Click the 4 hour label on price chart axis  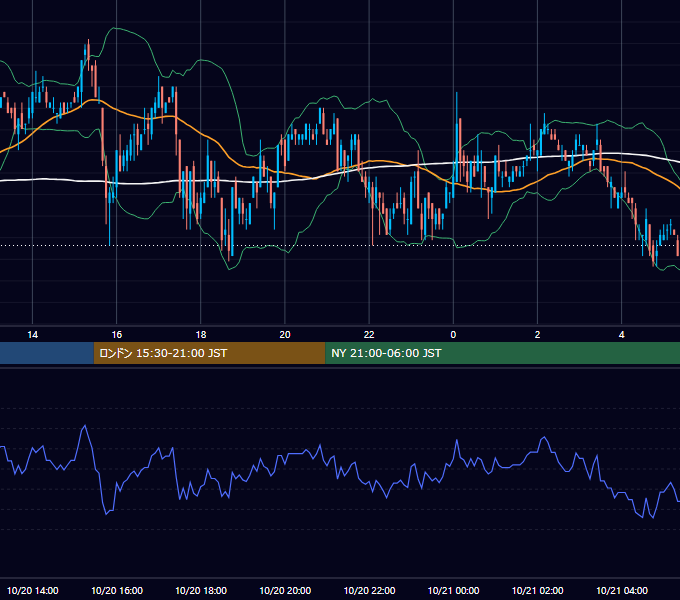tap(621, 335)
